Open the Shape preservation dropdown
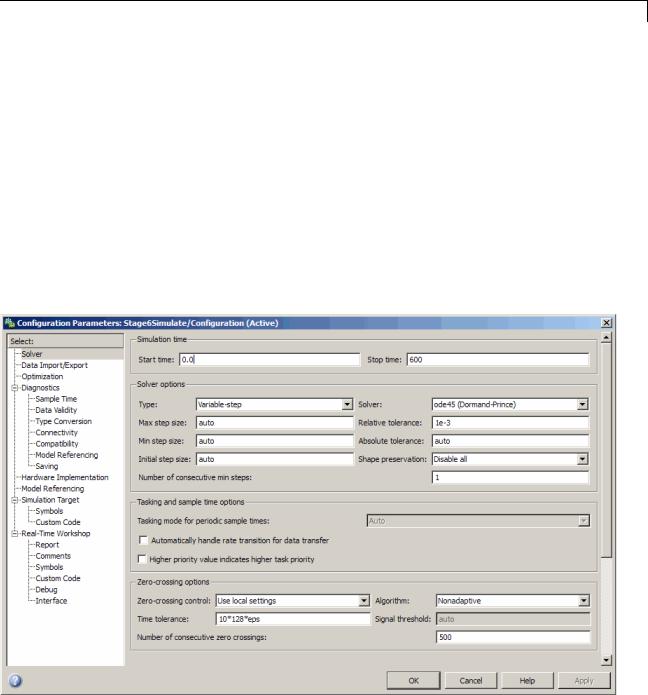Image resolution: width=648 pixels, height=695 pixels. coord(583,459)
